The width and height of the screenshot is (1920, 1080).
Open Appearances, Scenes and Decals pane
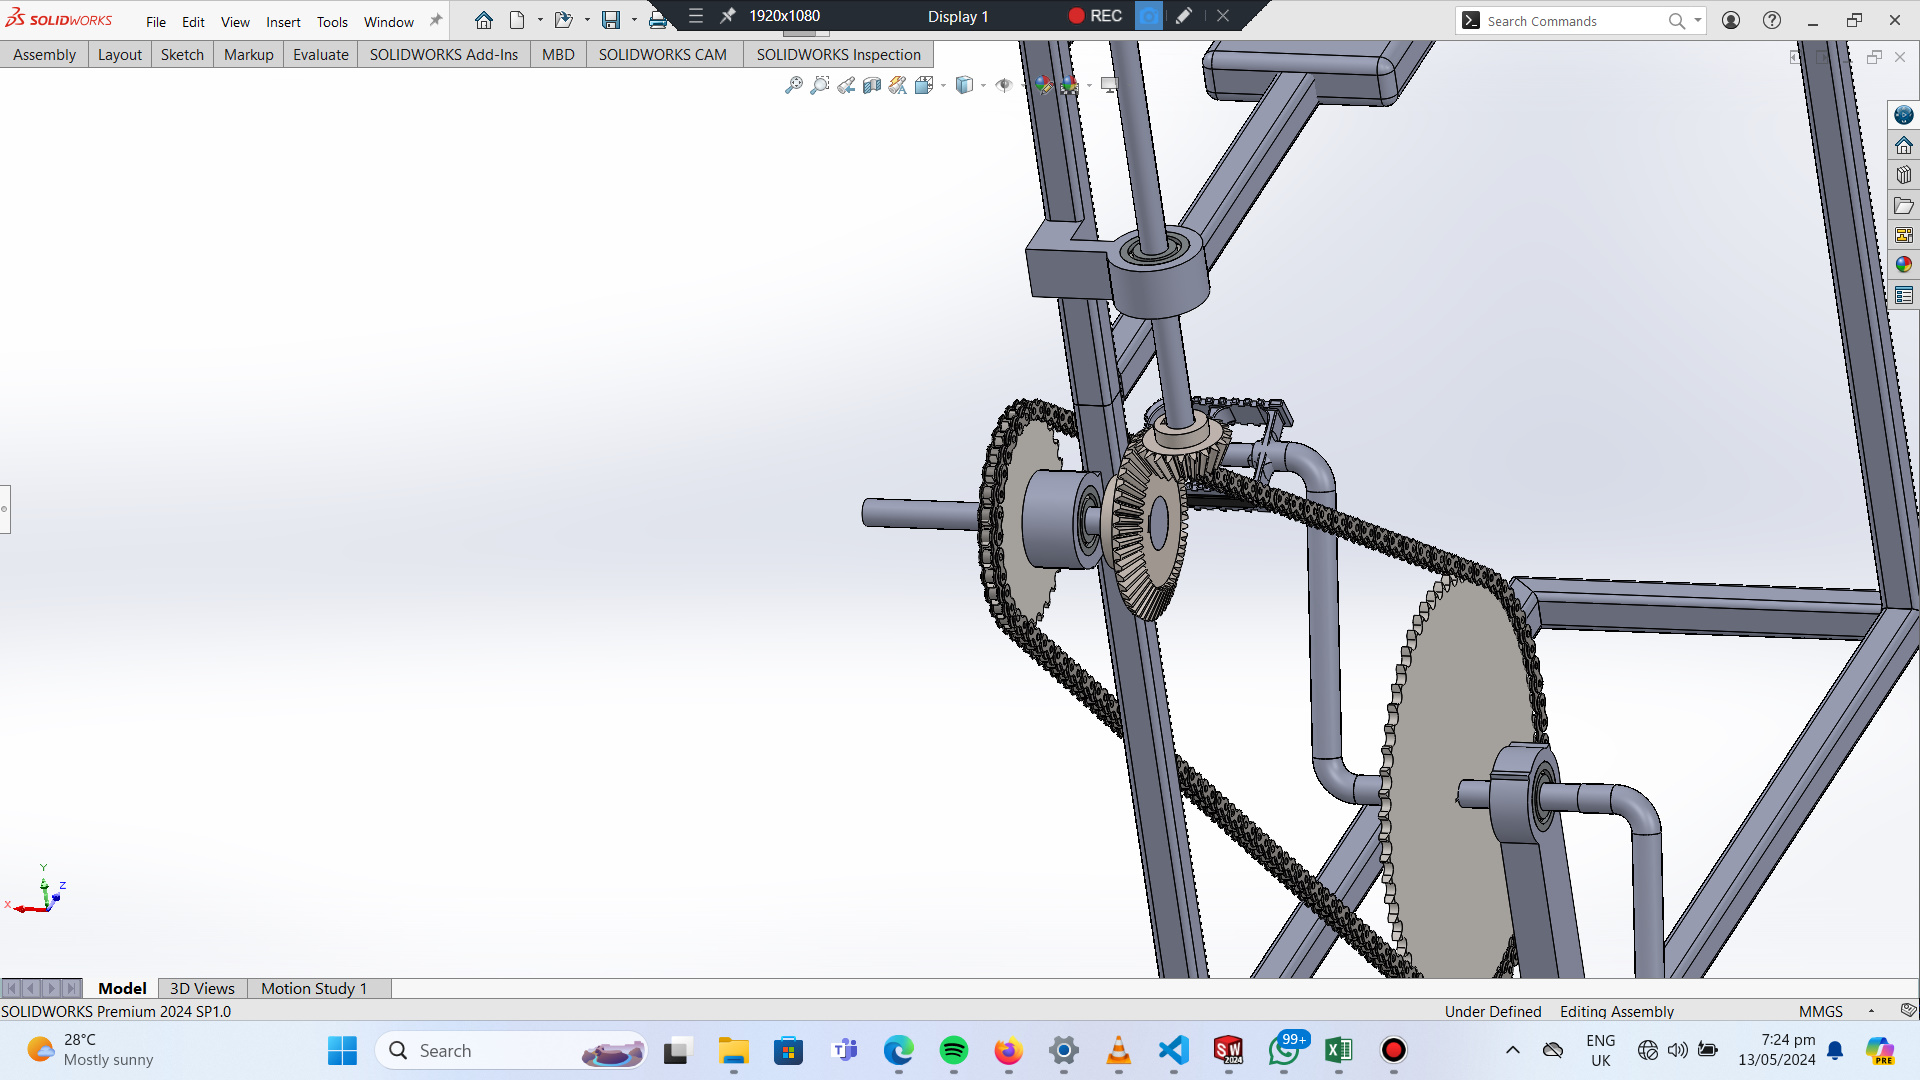[x=1903, y=265]
